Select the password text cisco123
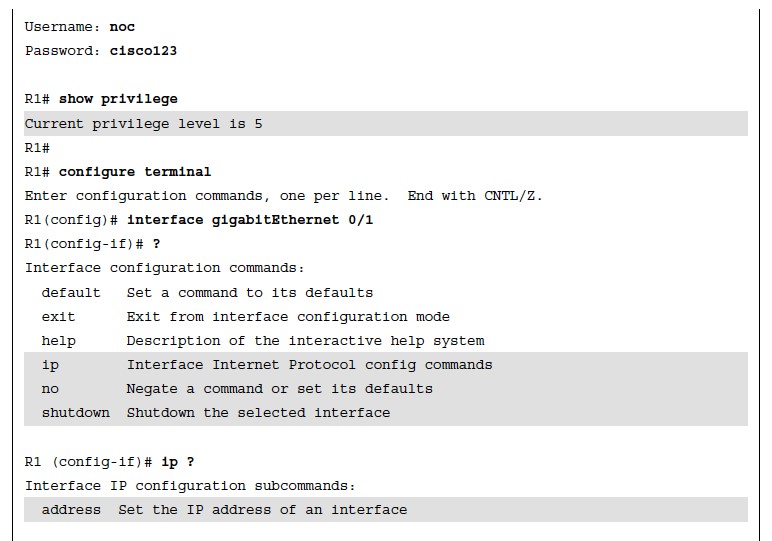 [143, 51]
